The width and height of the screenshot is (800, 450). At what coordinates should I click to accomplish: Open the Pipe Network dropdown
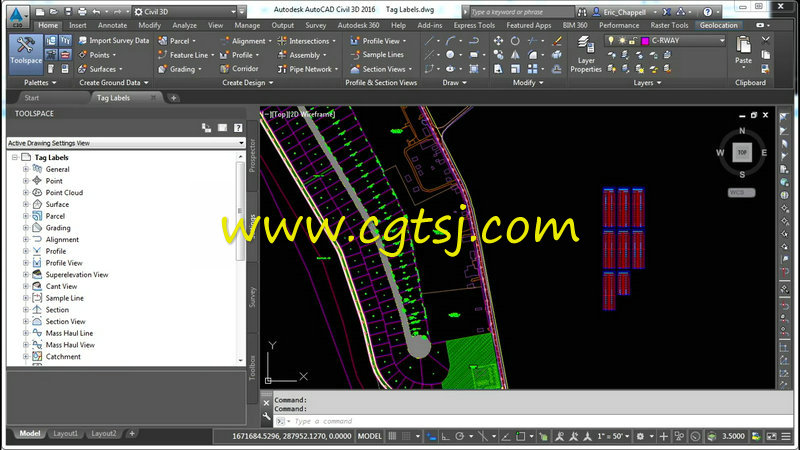(x=308, y=69)
